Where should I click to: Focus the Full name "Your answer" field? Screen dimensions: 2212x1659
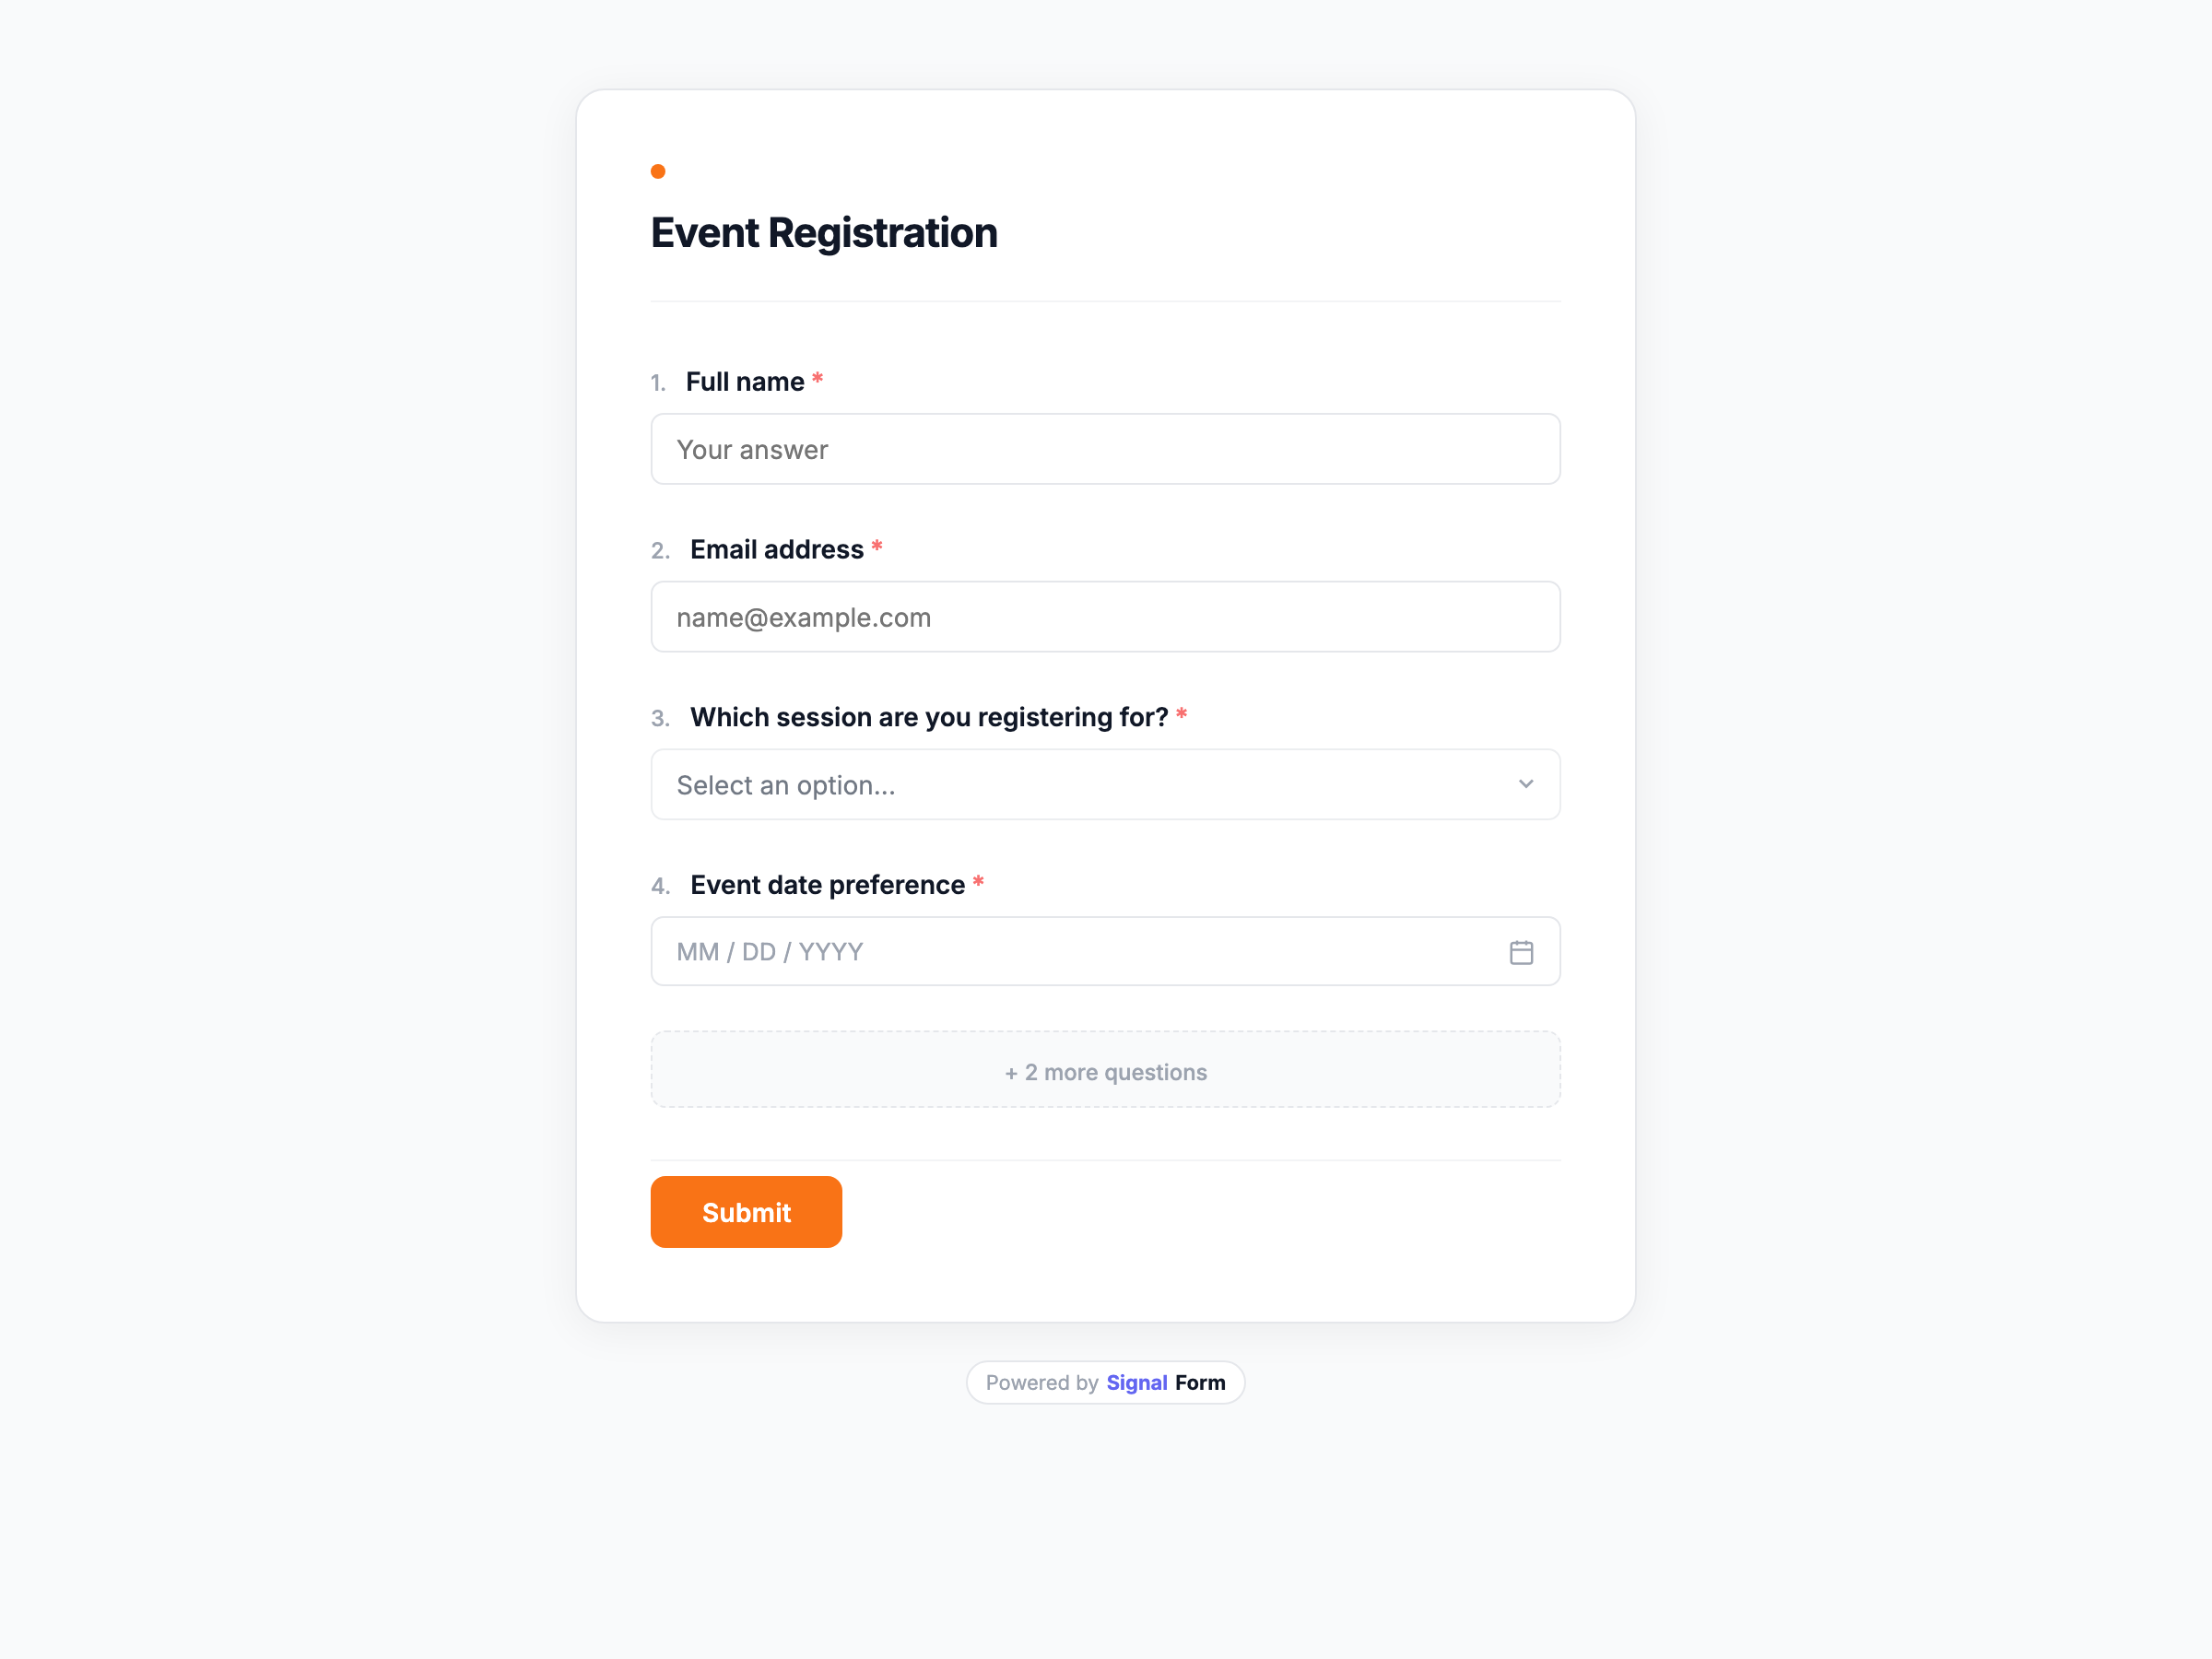(x=1105, y=449)
